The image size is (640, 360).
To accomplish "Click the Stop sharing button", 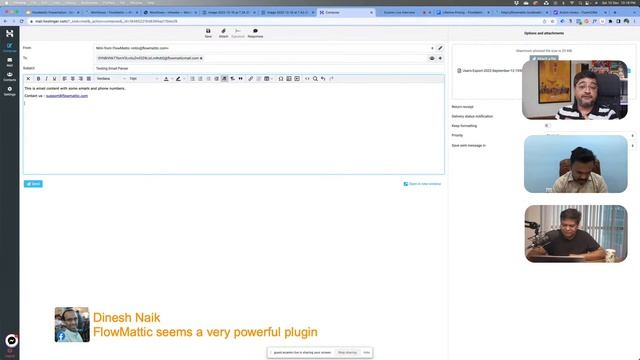I will click(347, 353).
